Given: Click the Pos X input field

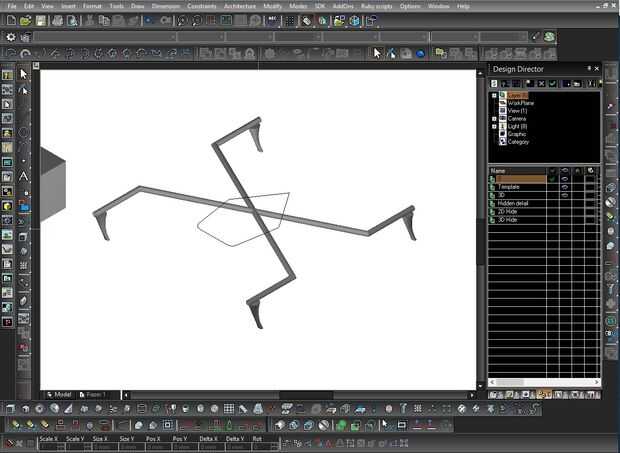Looking at the screenshot, I should coord(157,447).
